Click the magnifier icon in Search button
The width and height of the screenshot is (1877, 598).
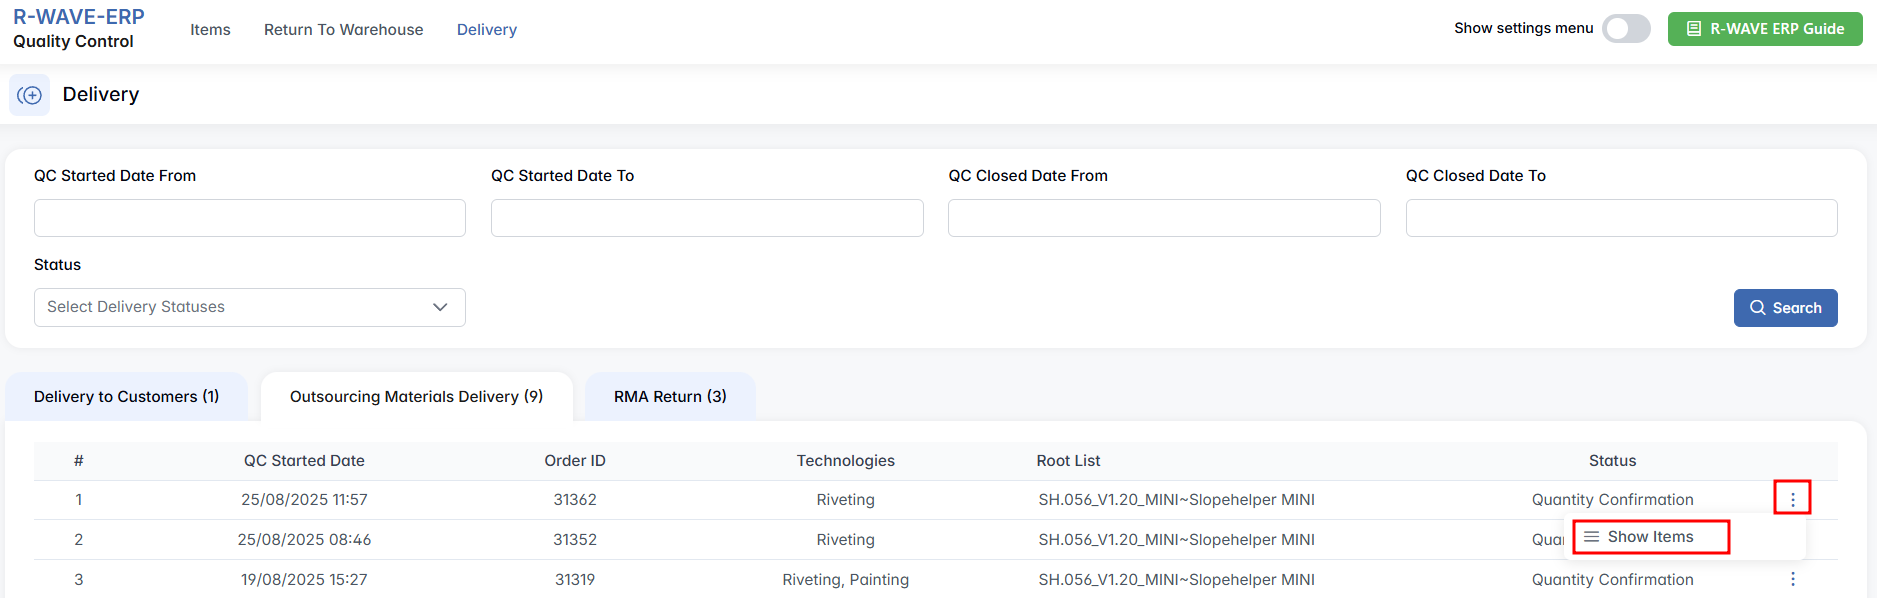tap(1757, 308)
